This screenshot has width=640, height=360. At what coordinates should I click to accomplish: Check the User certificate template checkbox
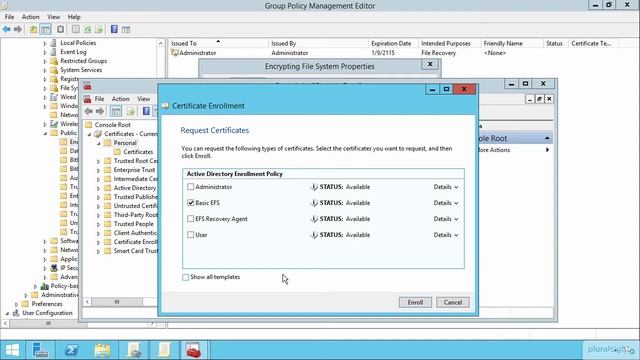pos(191,235)
